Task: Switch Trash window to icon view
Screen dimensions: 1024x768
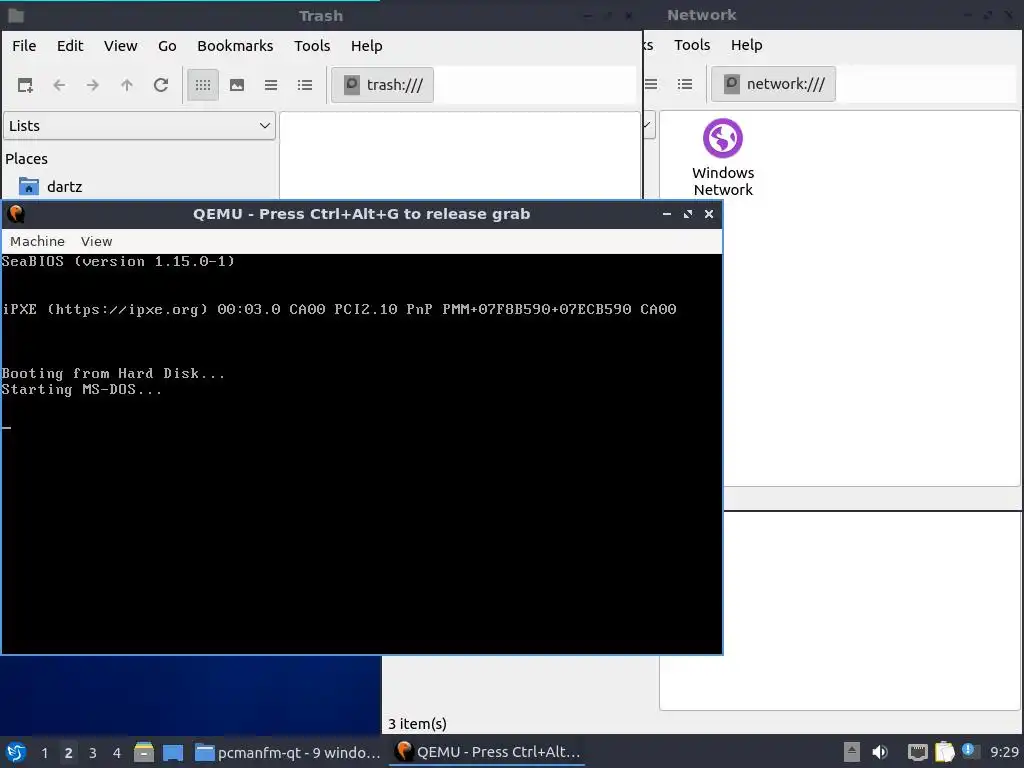Action: (203, 85)
